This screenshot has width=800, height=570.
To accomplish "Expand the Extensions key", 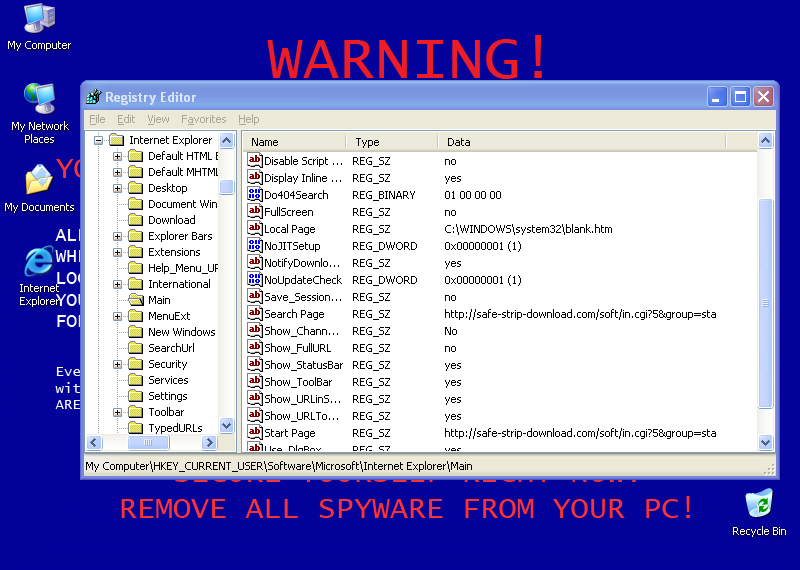I will [117, 252].
